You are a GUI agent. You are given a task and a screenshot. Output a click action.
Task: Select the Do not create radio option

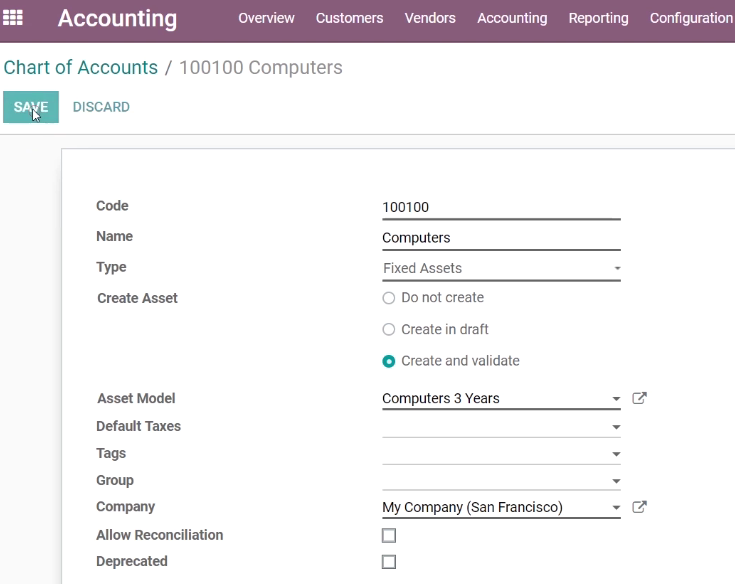[x=389, y=298]
